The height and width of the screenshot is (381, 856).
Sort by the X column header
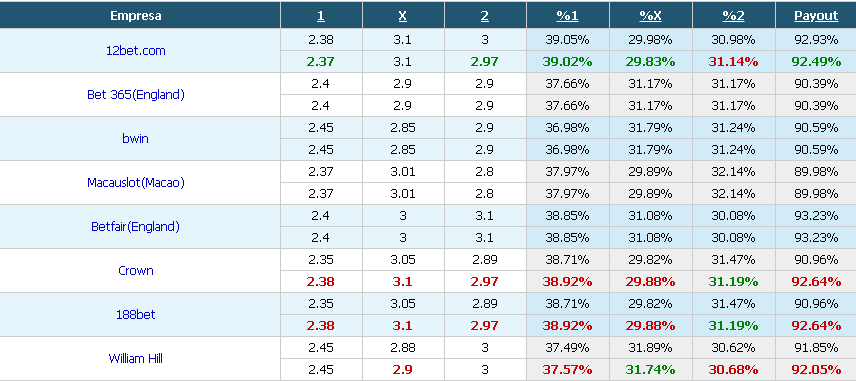pos(402,16)
